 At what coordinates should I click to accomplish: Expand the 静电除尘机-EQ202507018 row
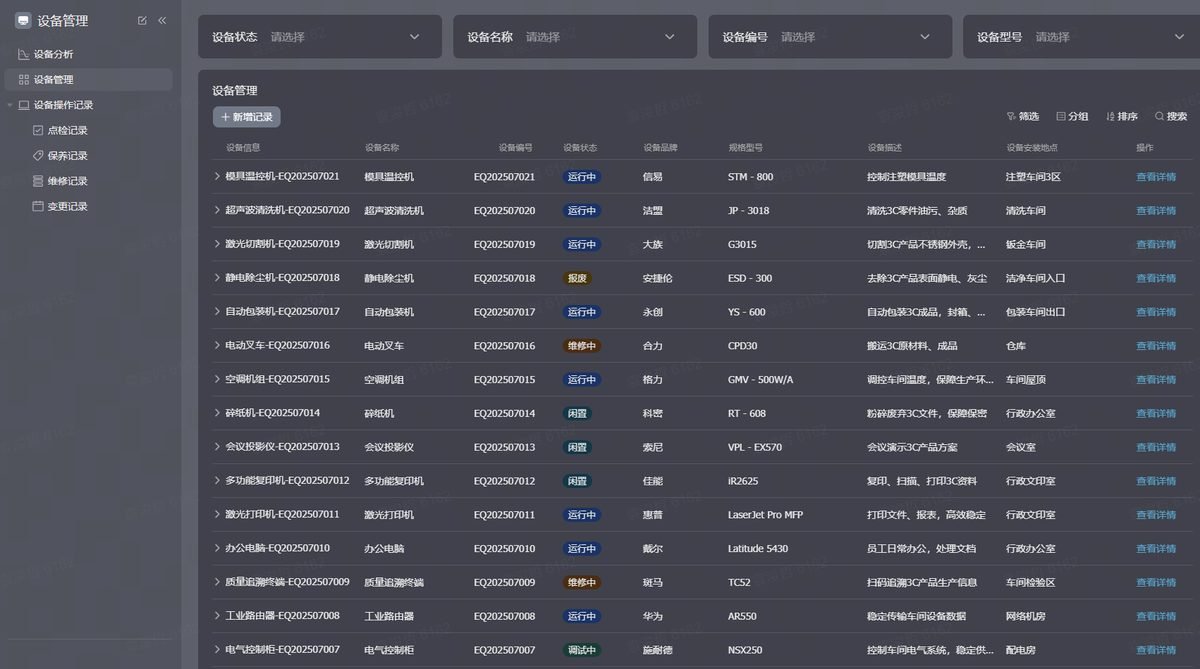[x=217, y=278]
